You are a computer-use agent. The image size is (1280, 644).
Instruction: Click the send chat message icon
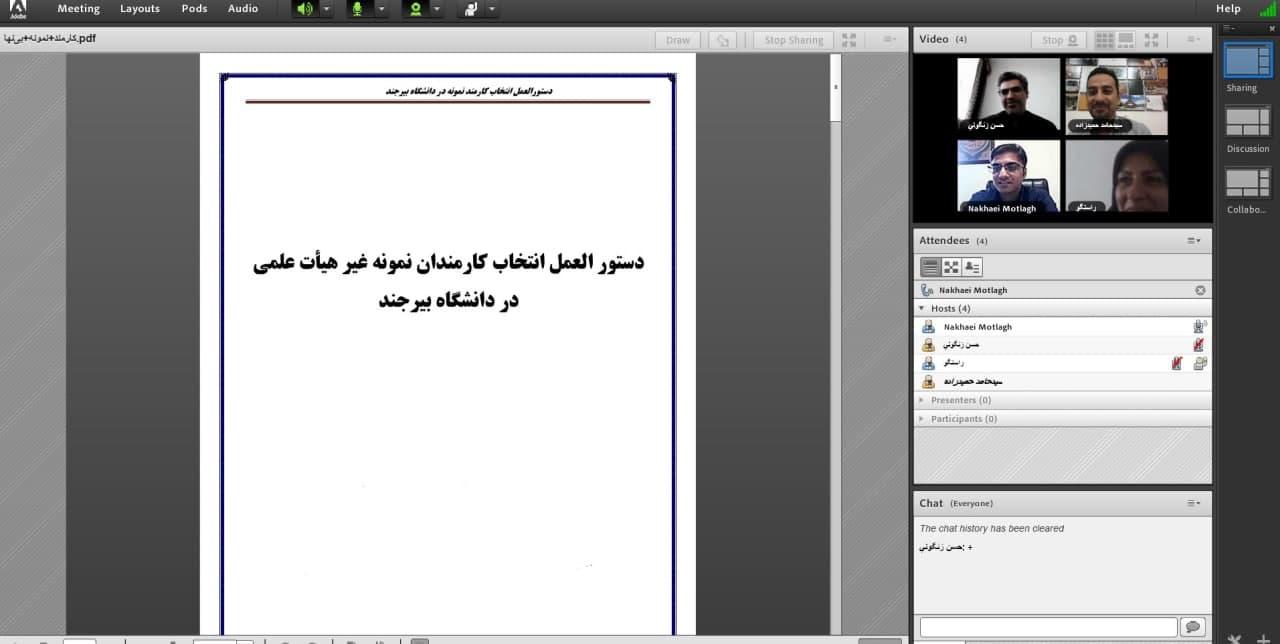pyautogui.click(x=1192, y=627)
